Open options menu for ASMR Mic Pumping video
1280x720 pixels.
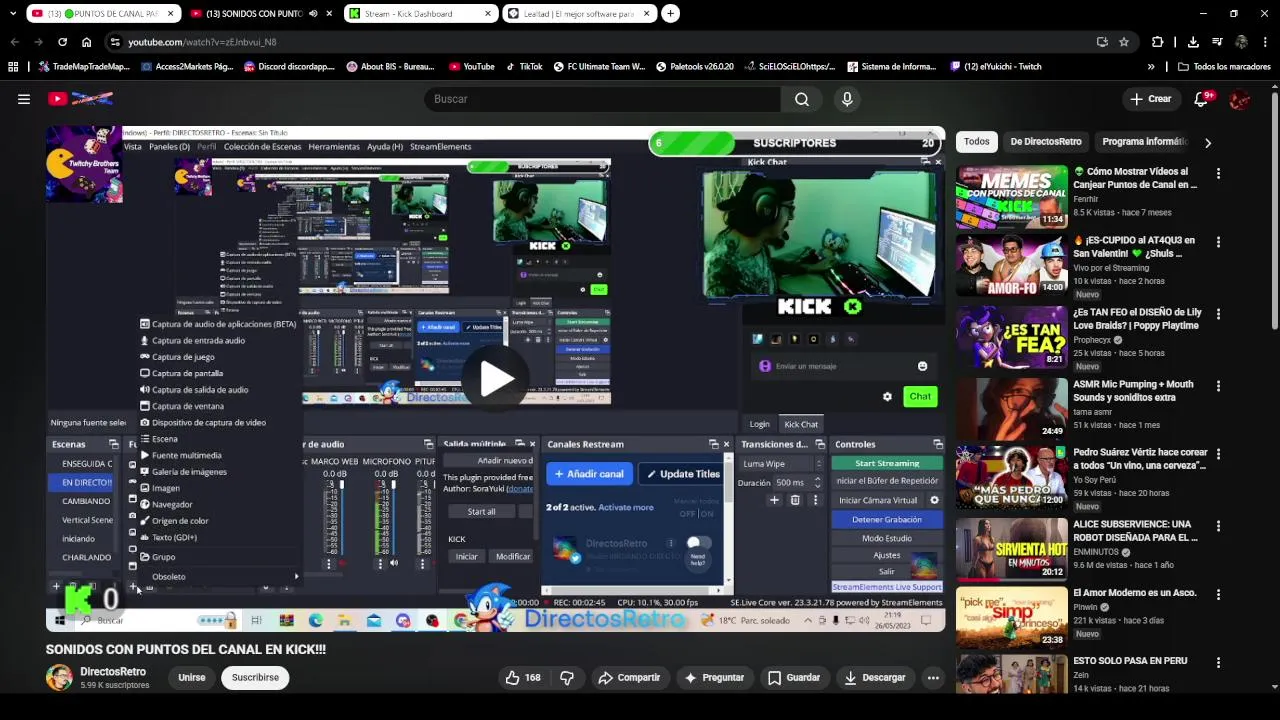point(1218,386)
